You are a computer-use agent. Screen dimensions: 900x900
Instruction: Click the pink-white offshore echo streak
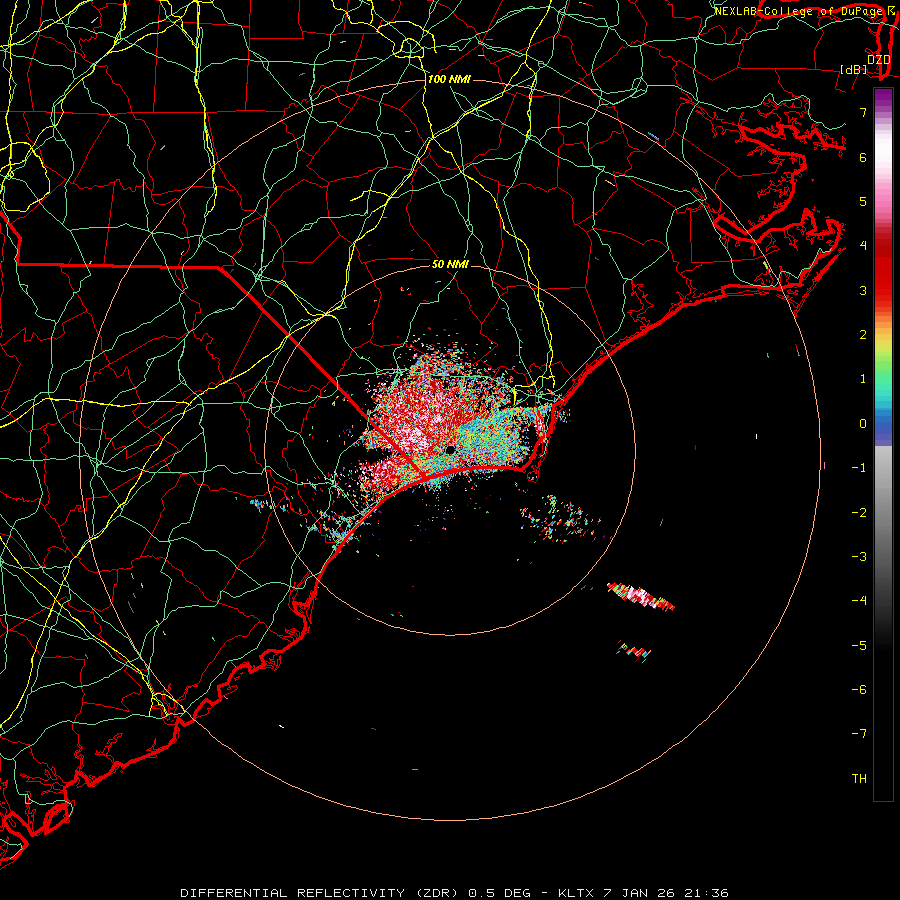pyautogui.click(x=641, y=596)
